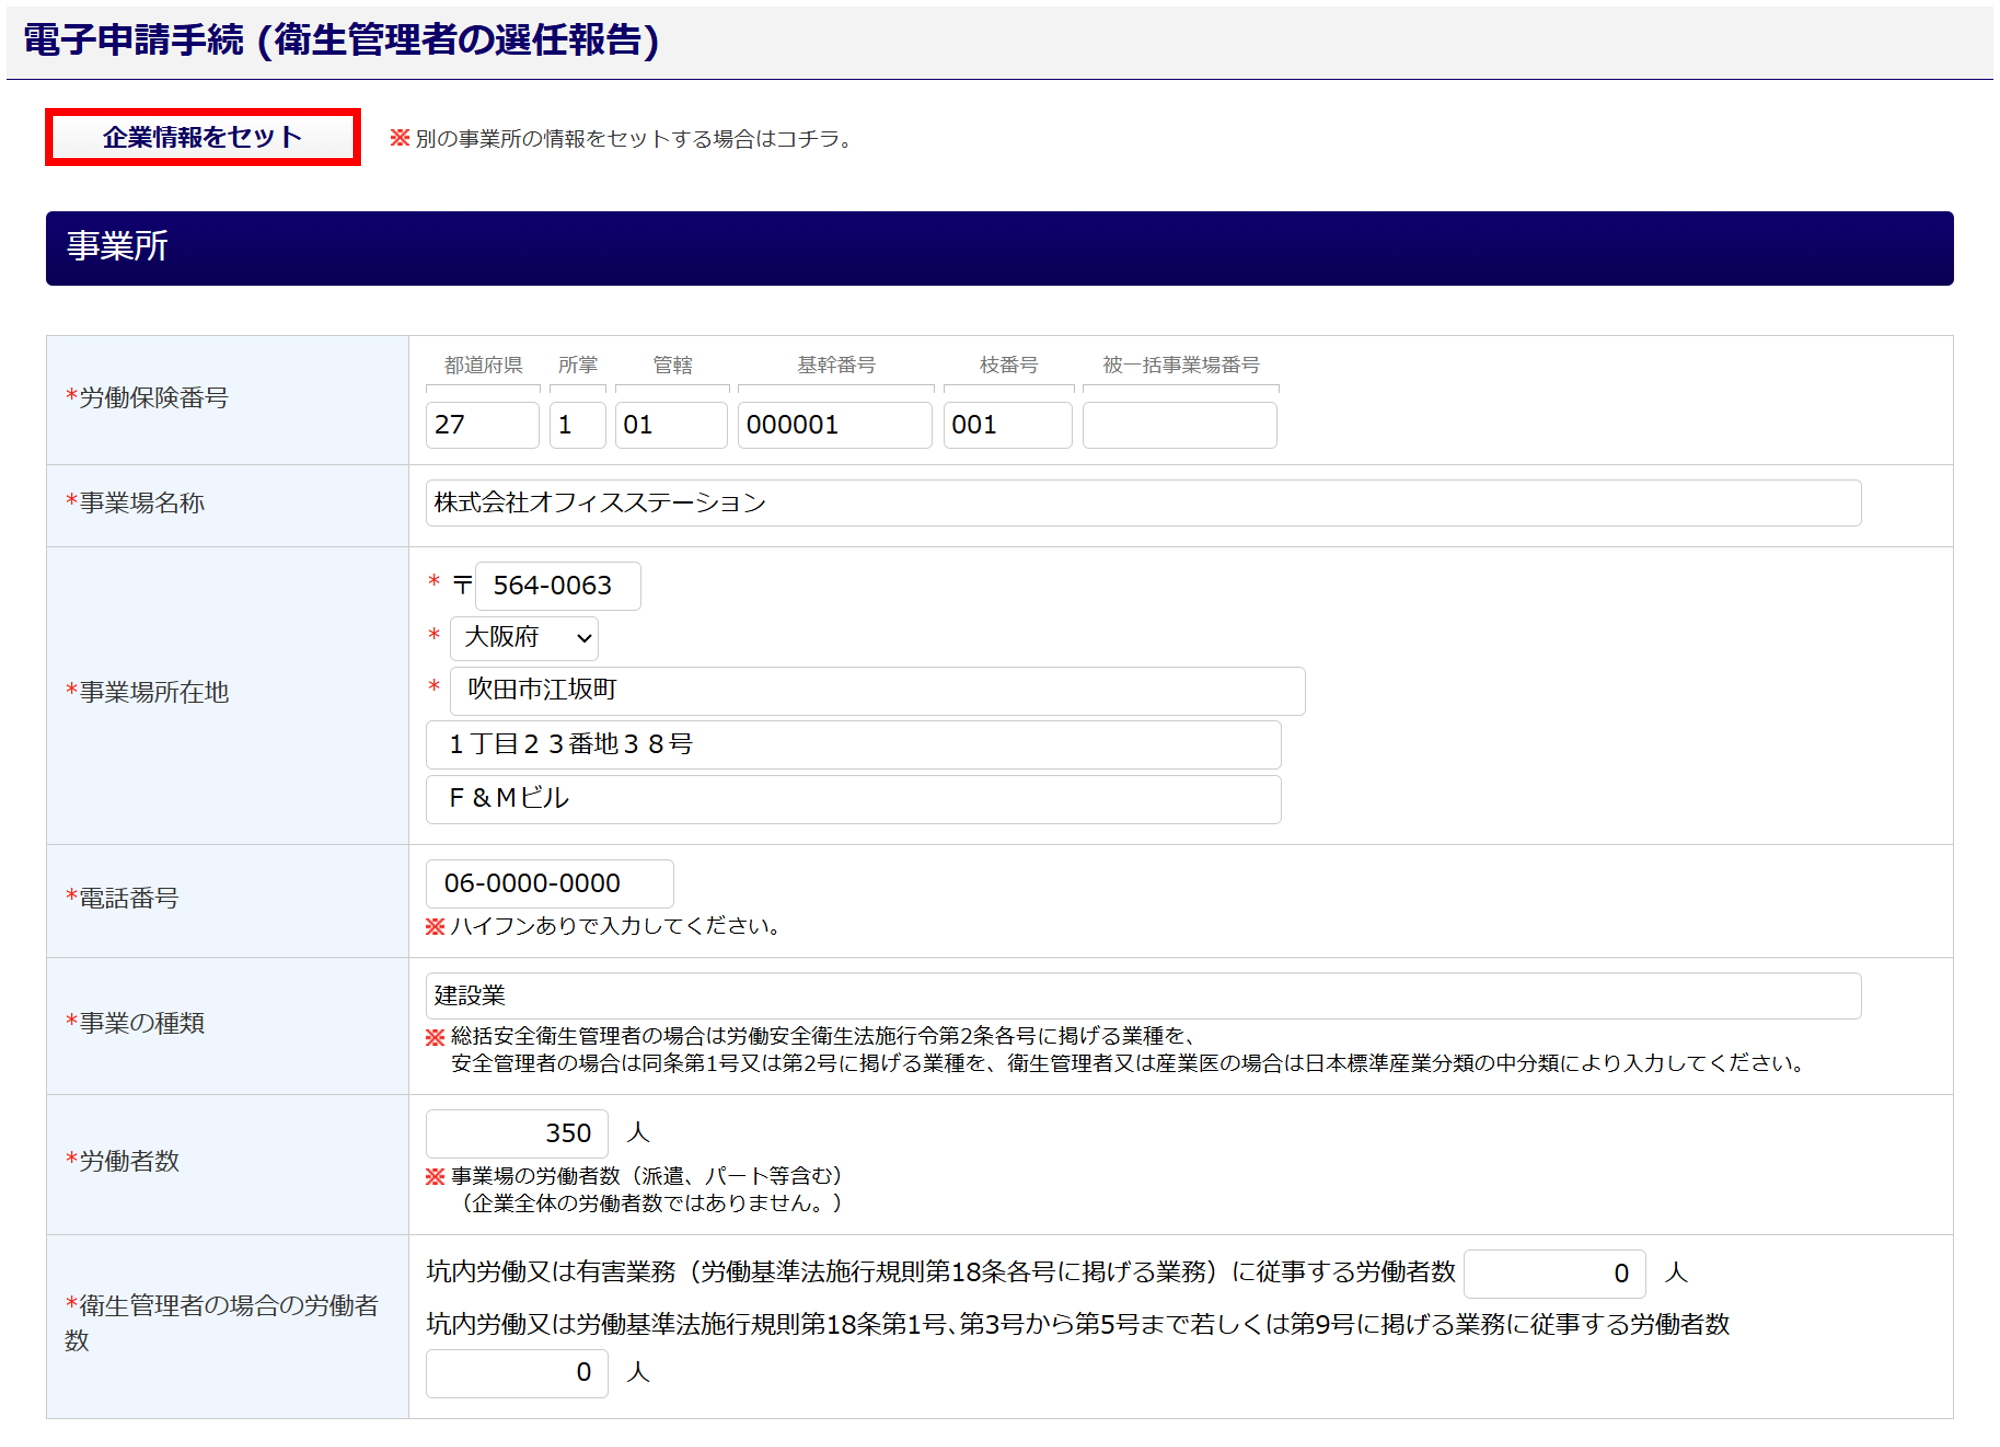The height and width of the screenshot is (1447, 2000).
Task: Edit the 事業場名称 company name field
Action: (x=1142, y=503)
